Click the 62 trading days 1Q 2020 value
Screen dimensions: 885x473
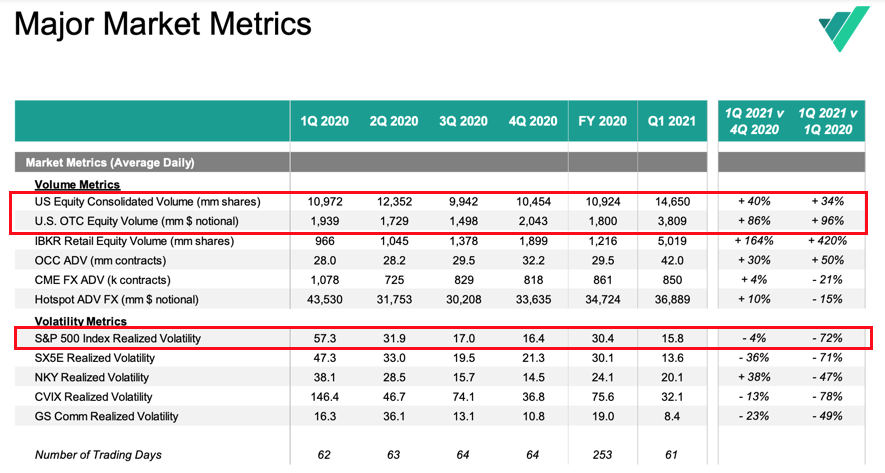[324, 455]
